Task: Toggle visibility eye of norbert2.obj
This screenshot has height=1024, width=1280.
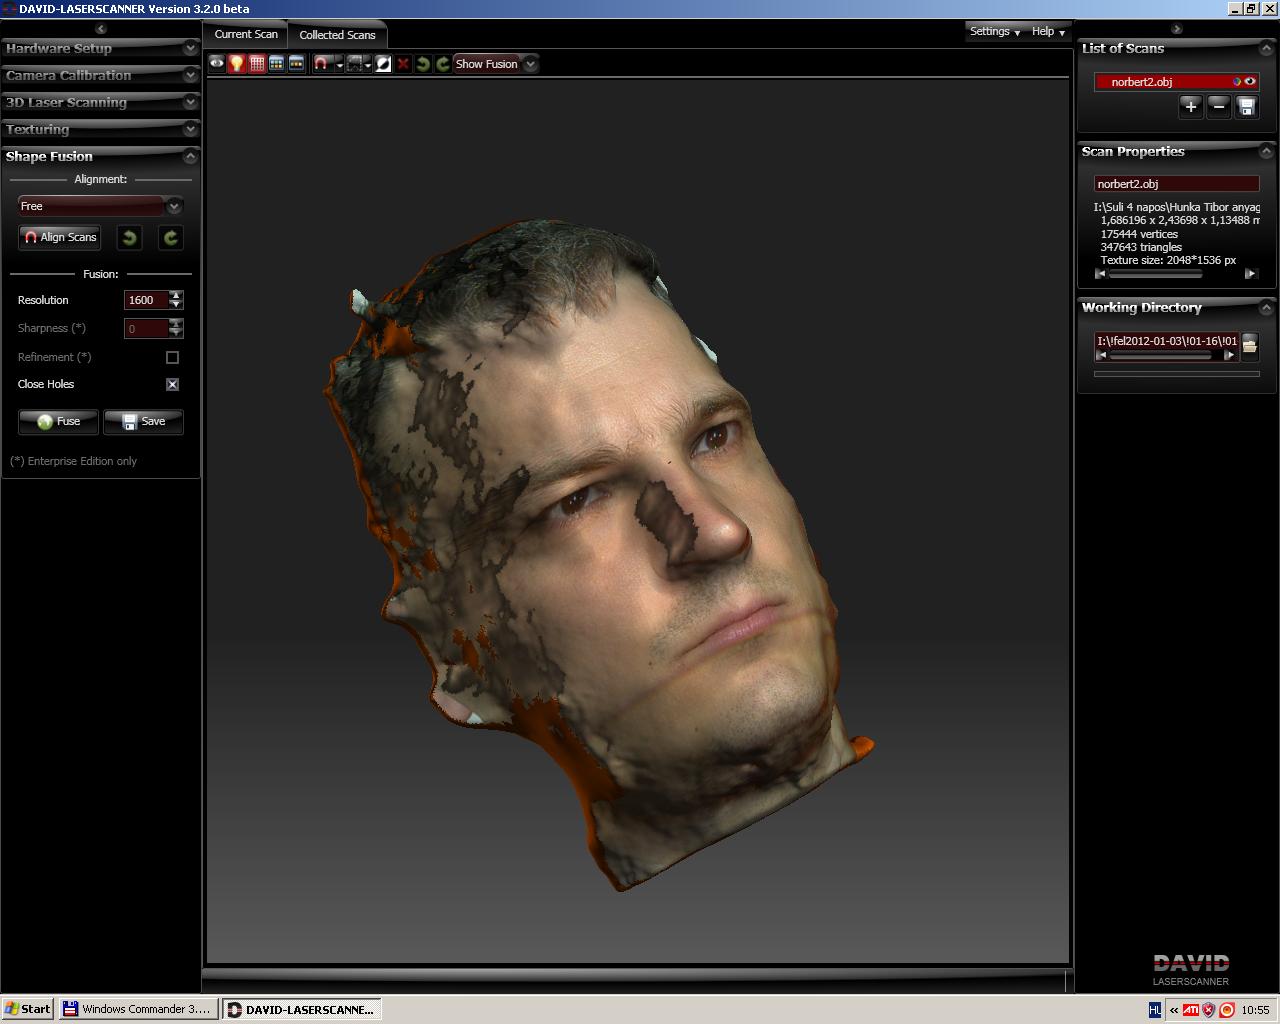Action: click(1250, 82)
